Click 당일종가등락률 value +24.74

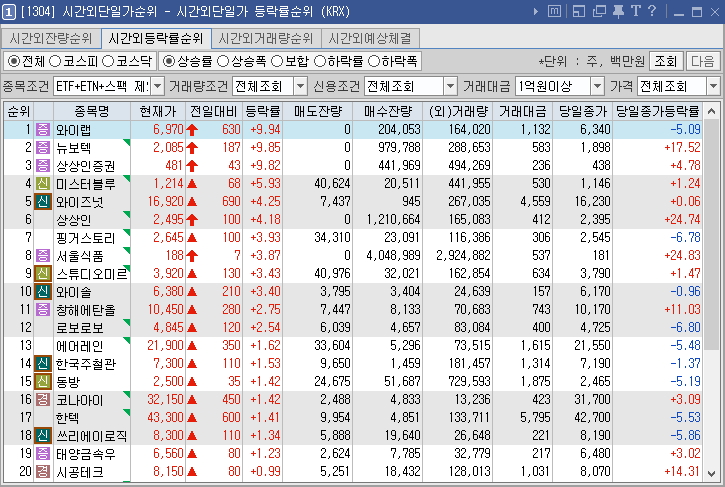pos(682,219)
